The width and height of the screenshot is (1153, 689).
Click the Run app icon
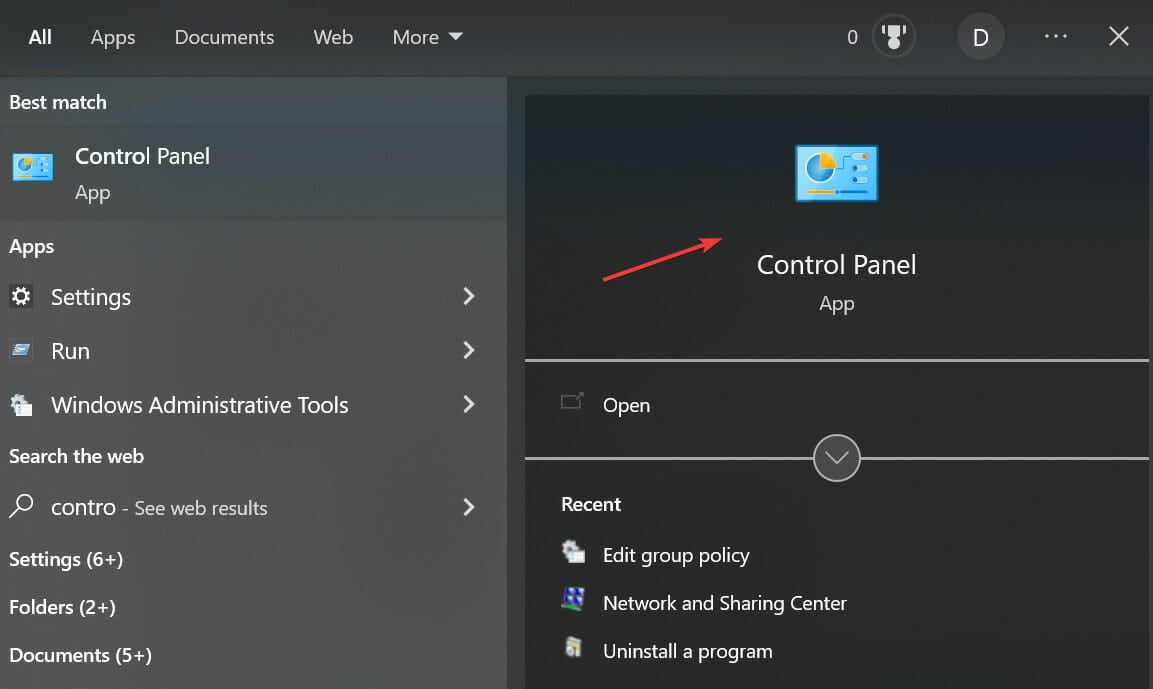(21, 350)
